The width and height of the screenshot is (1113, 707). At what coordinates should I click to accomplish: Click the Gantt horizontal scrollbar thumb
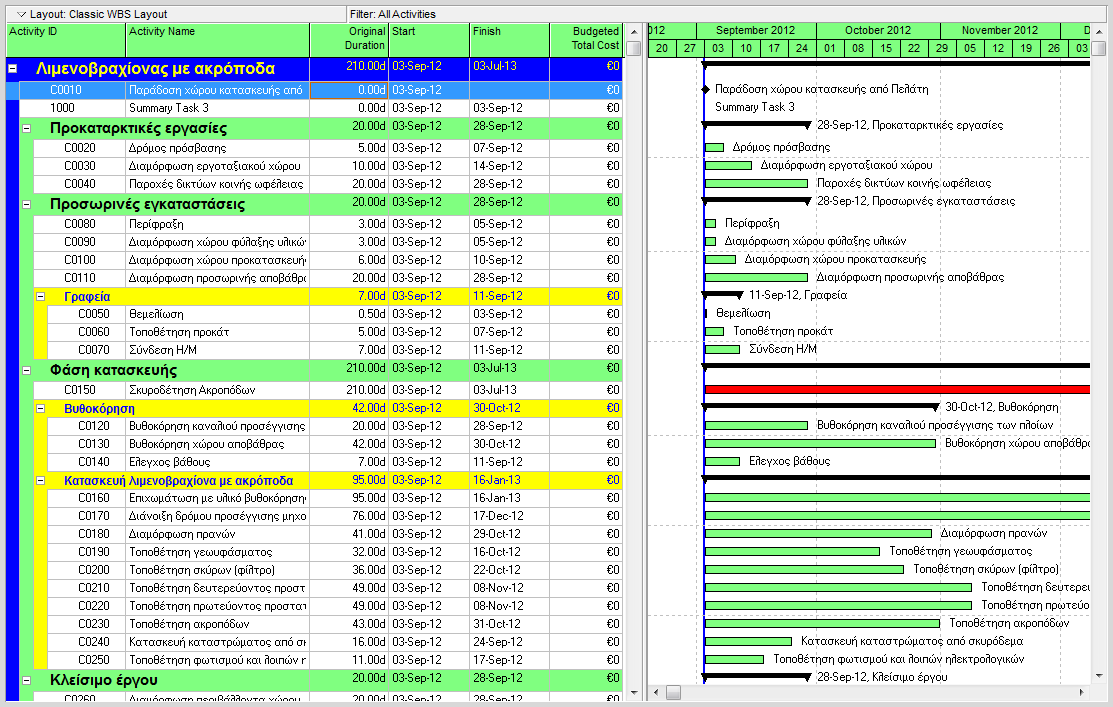click(x=673, y=692)
